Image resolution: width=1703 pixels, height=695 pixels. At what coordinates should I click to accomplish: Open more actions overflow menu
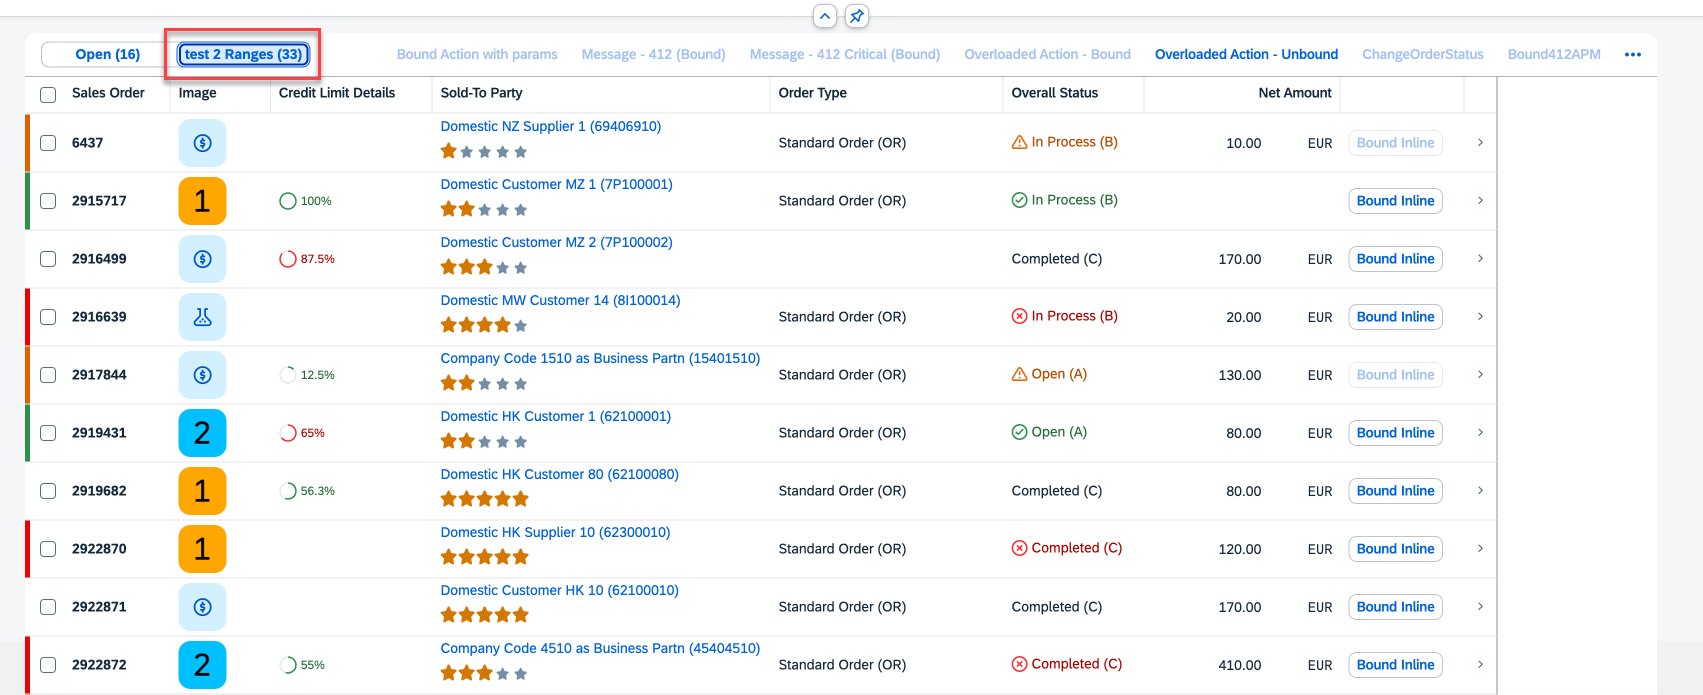(x=1633, y=55)
